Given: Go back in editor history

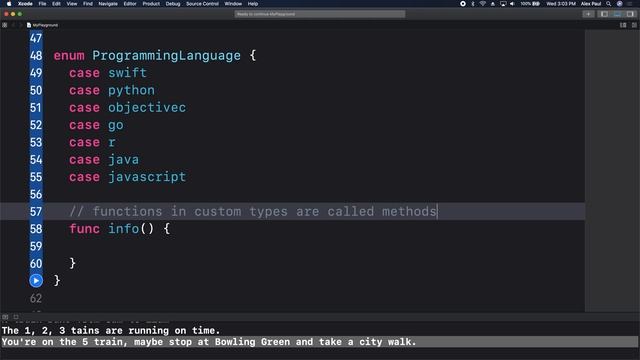Looking at the screenshot, I should (13, 25).
